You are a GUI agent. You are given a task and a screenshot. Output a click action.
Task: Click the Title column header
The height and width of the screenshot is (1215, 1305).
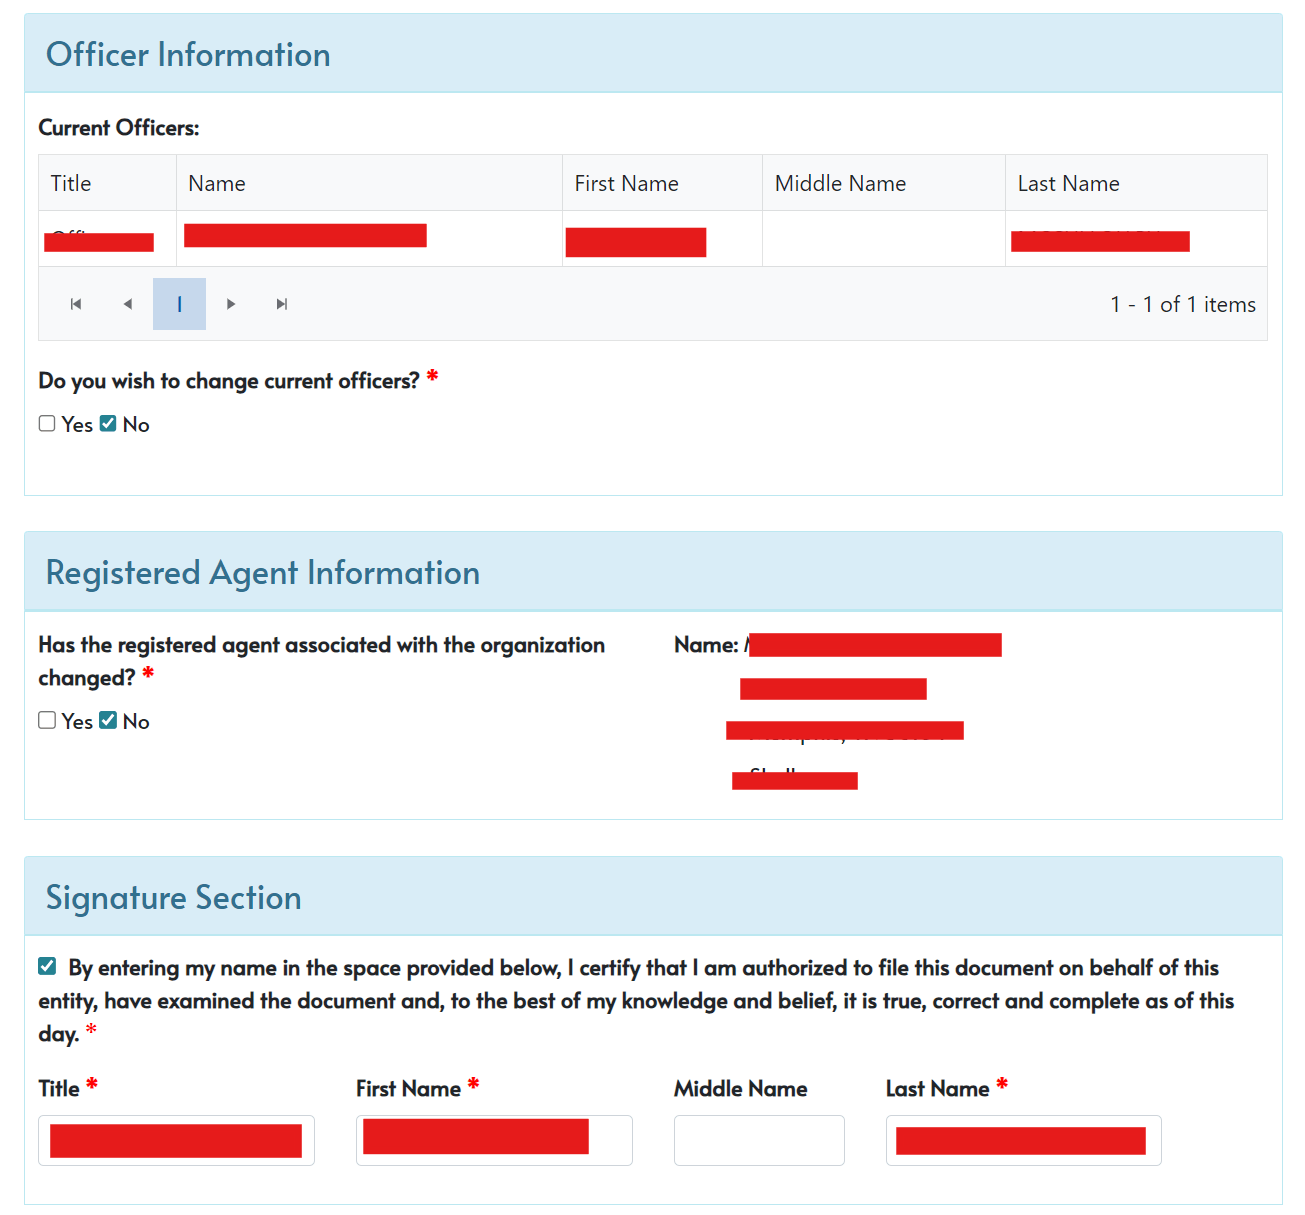tap(108, 183)
